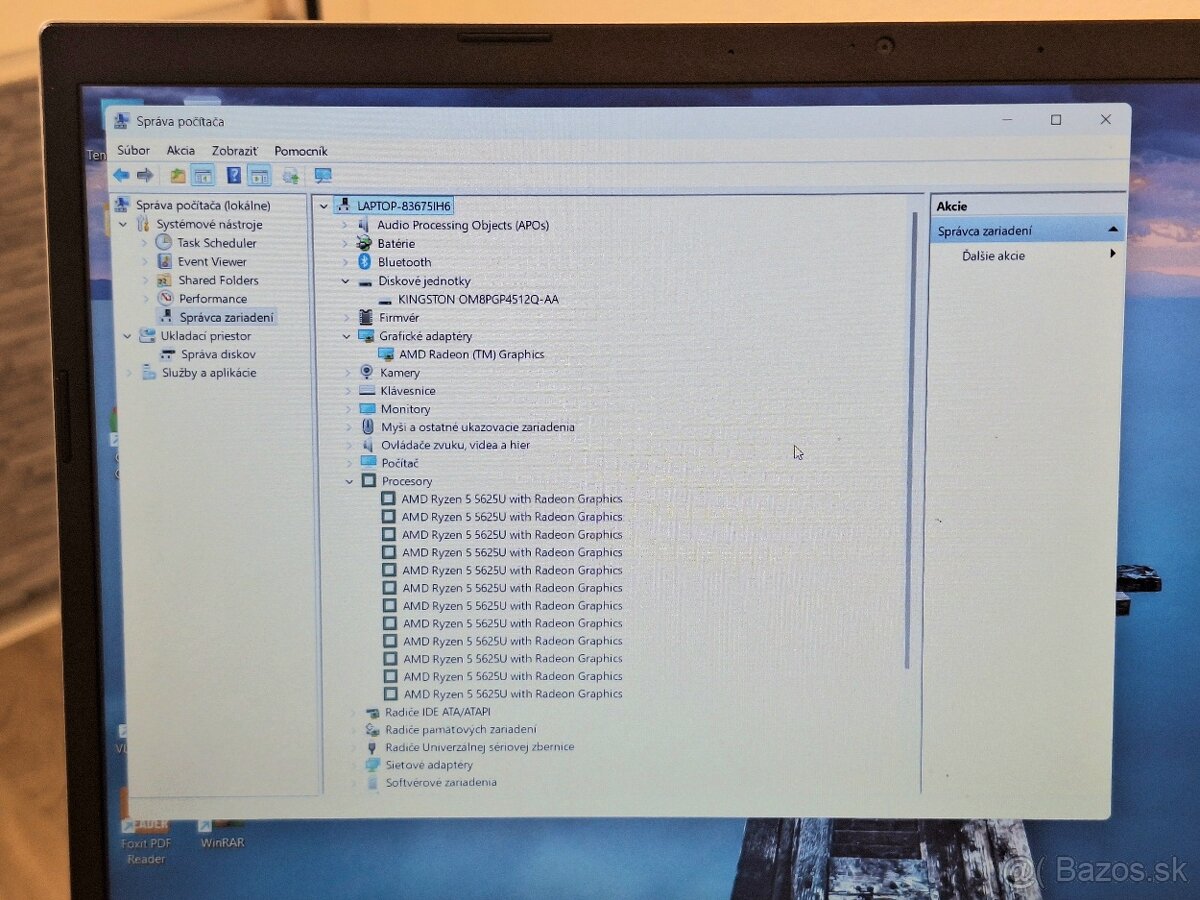This screenshot has height=900, width=1200.
Task: Expand the Radiče IDE ATA/ATAPI category
Action: 353,712
